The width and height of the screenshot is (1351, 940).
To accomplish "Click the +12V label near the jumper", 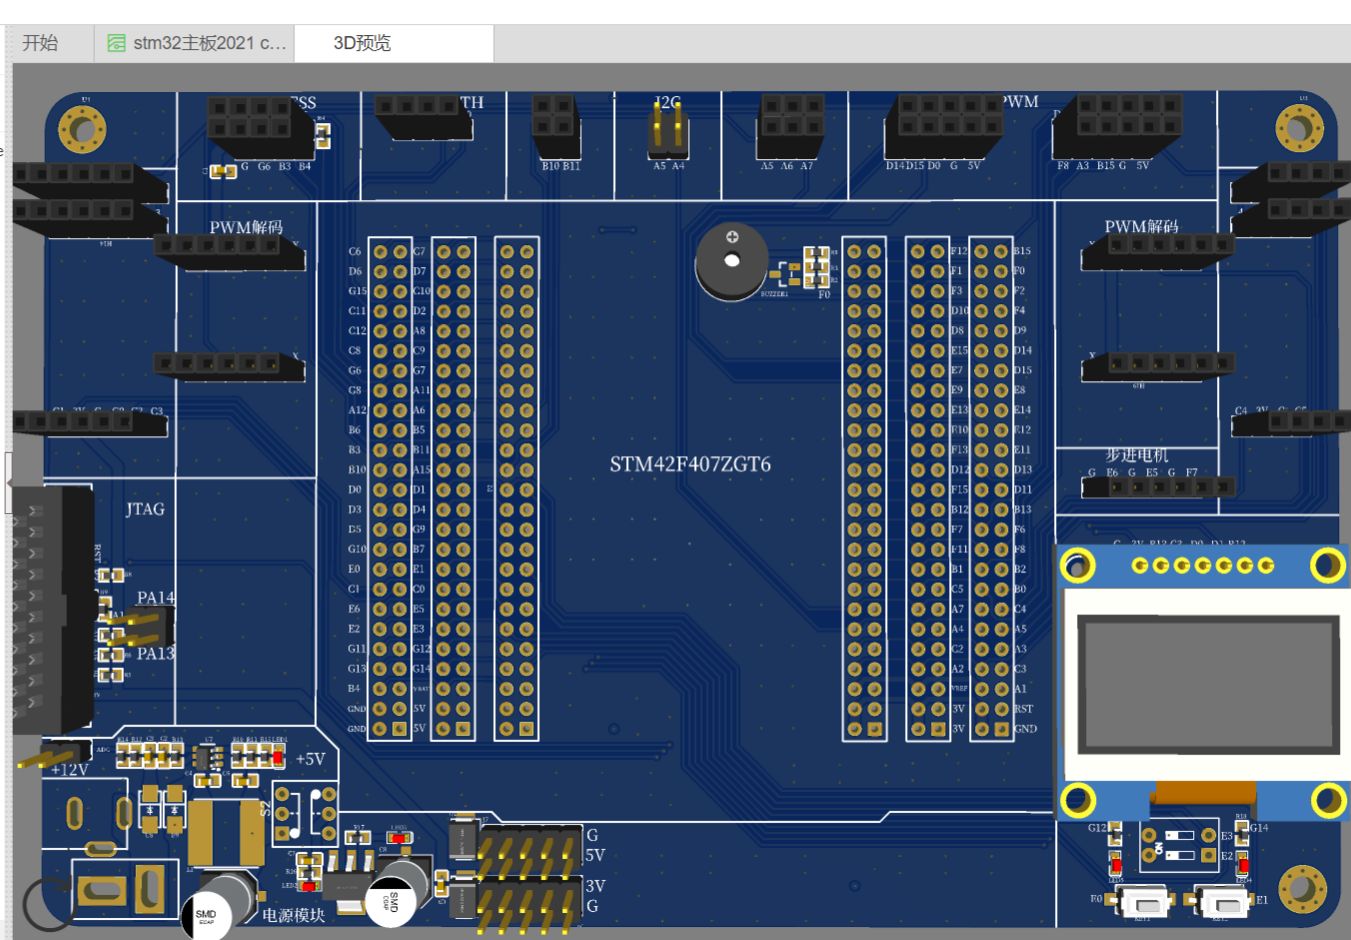I will 68,770.
